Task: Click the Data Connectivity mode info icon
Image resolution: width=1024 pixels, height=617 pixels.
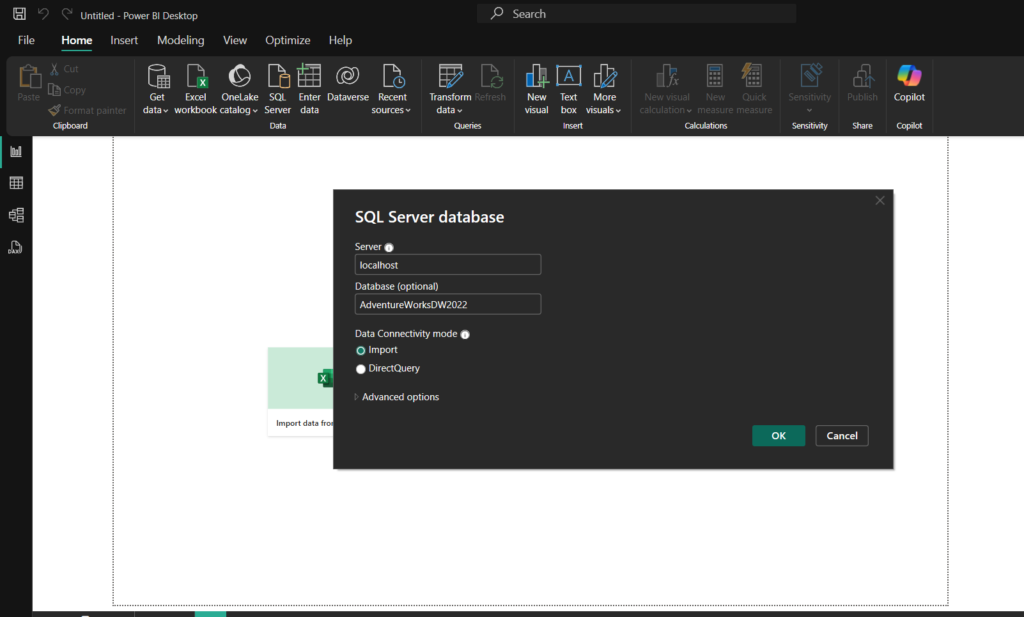Action: [465, 334]
